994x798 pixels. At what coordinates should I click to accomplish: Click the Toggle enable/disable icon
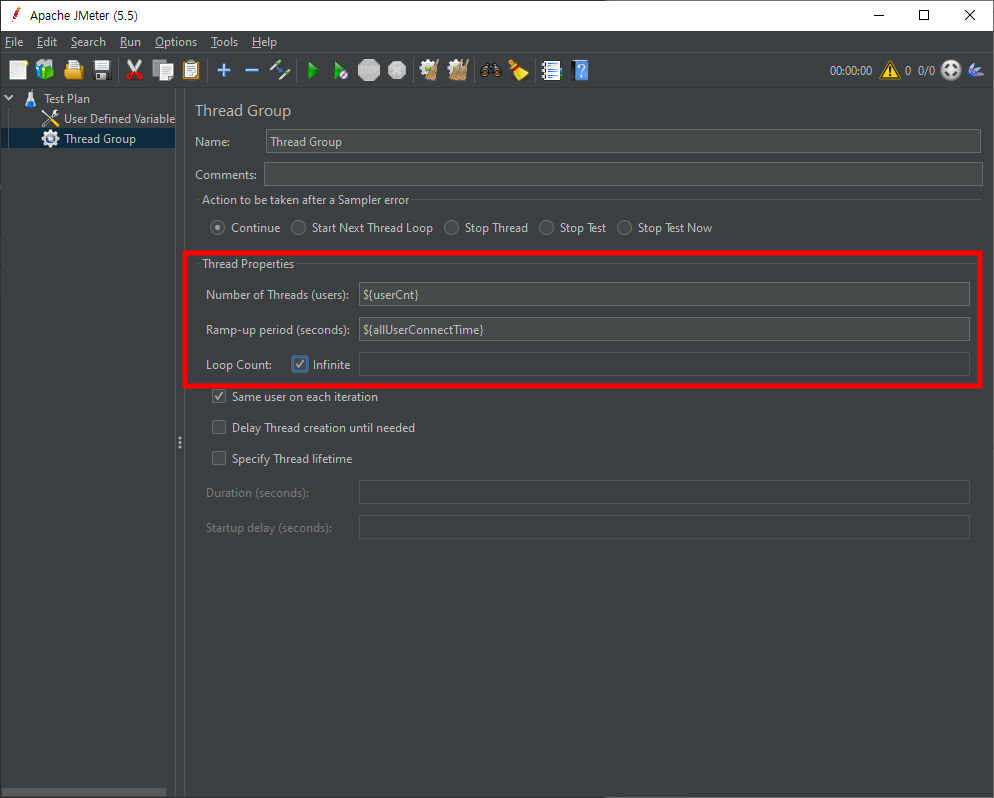tap(280, 70)
